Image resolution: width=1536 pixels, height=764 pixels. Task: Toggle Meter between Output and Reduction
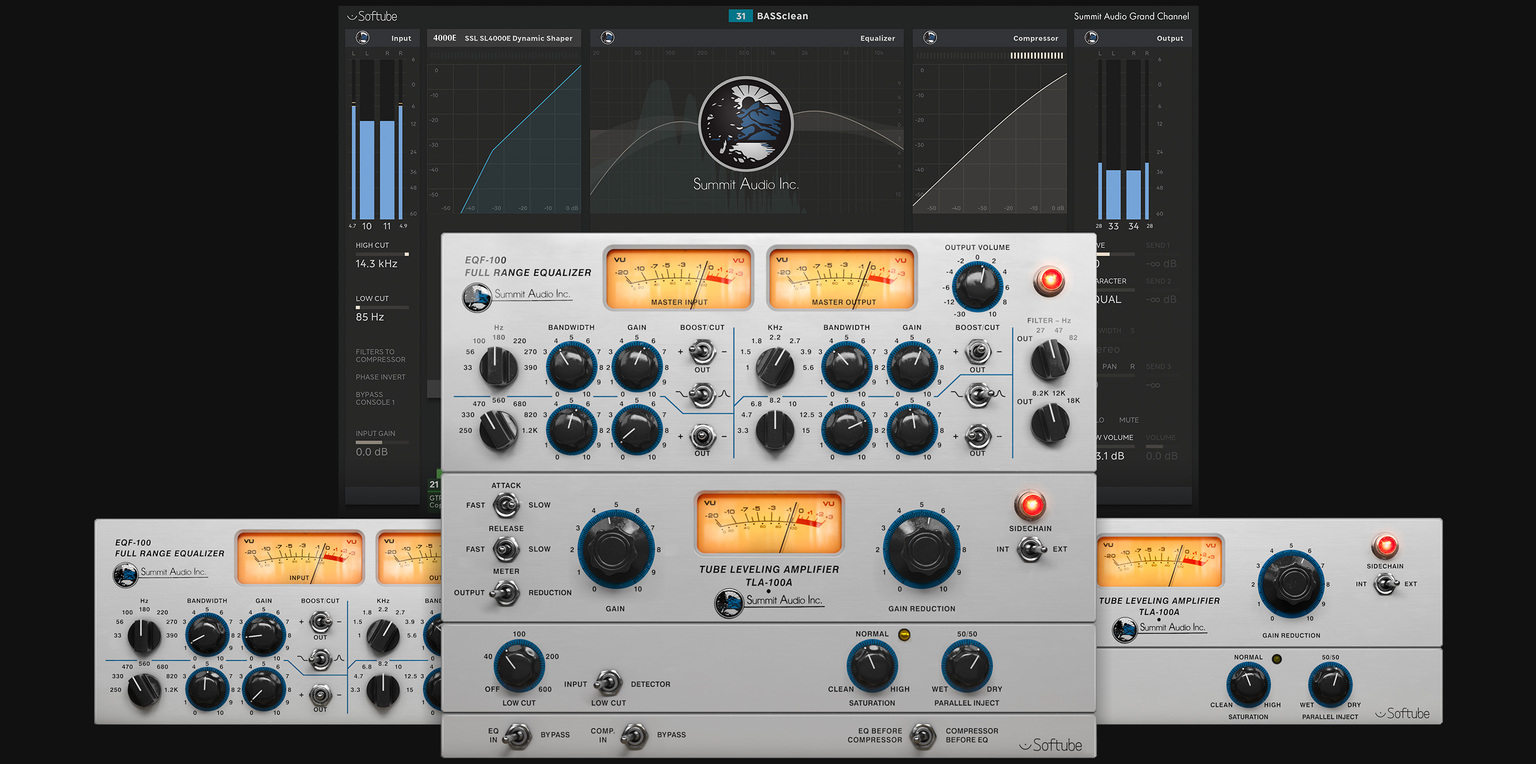pyautogui.click(x=507, y=592)
